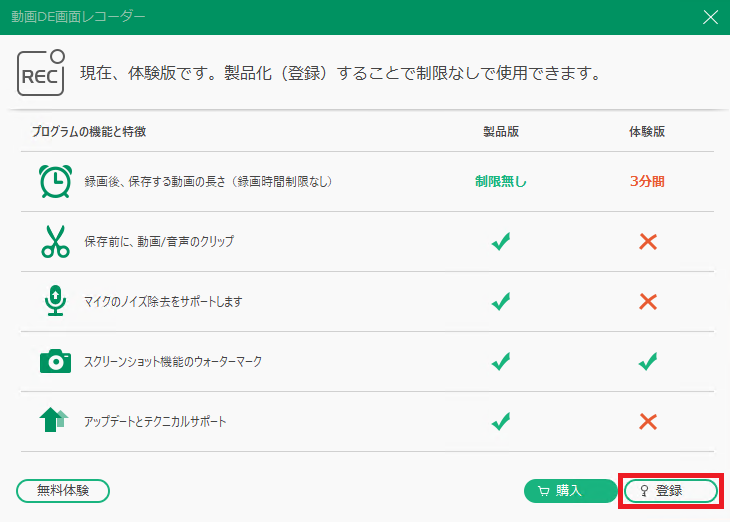Click the camera screenshot watermark icon
This screenshot has height=522, width=730.
click(55, 361)
